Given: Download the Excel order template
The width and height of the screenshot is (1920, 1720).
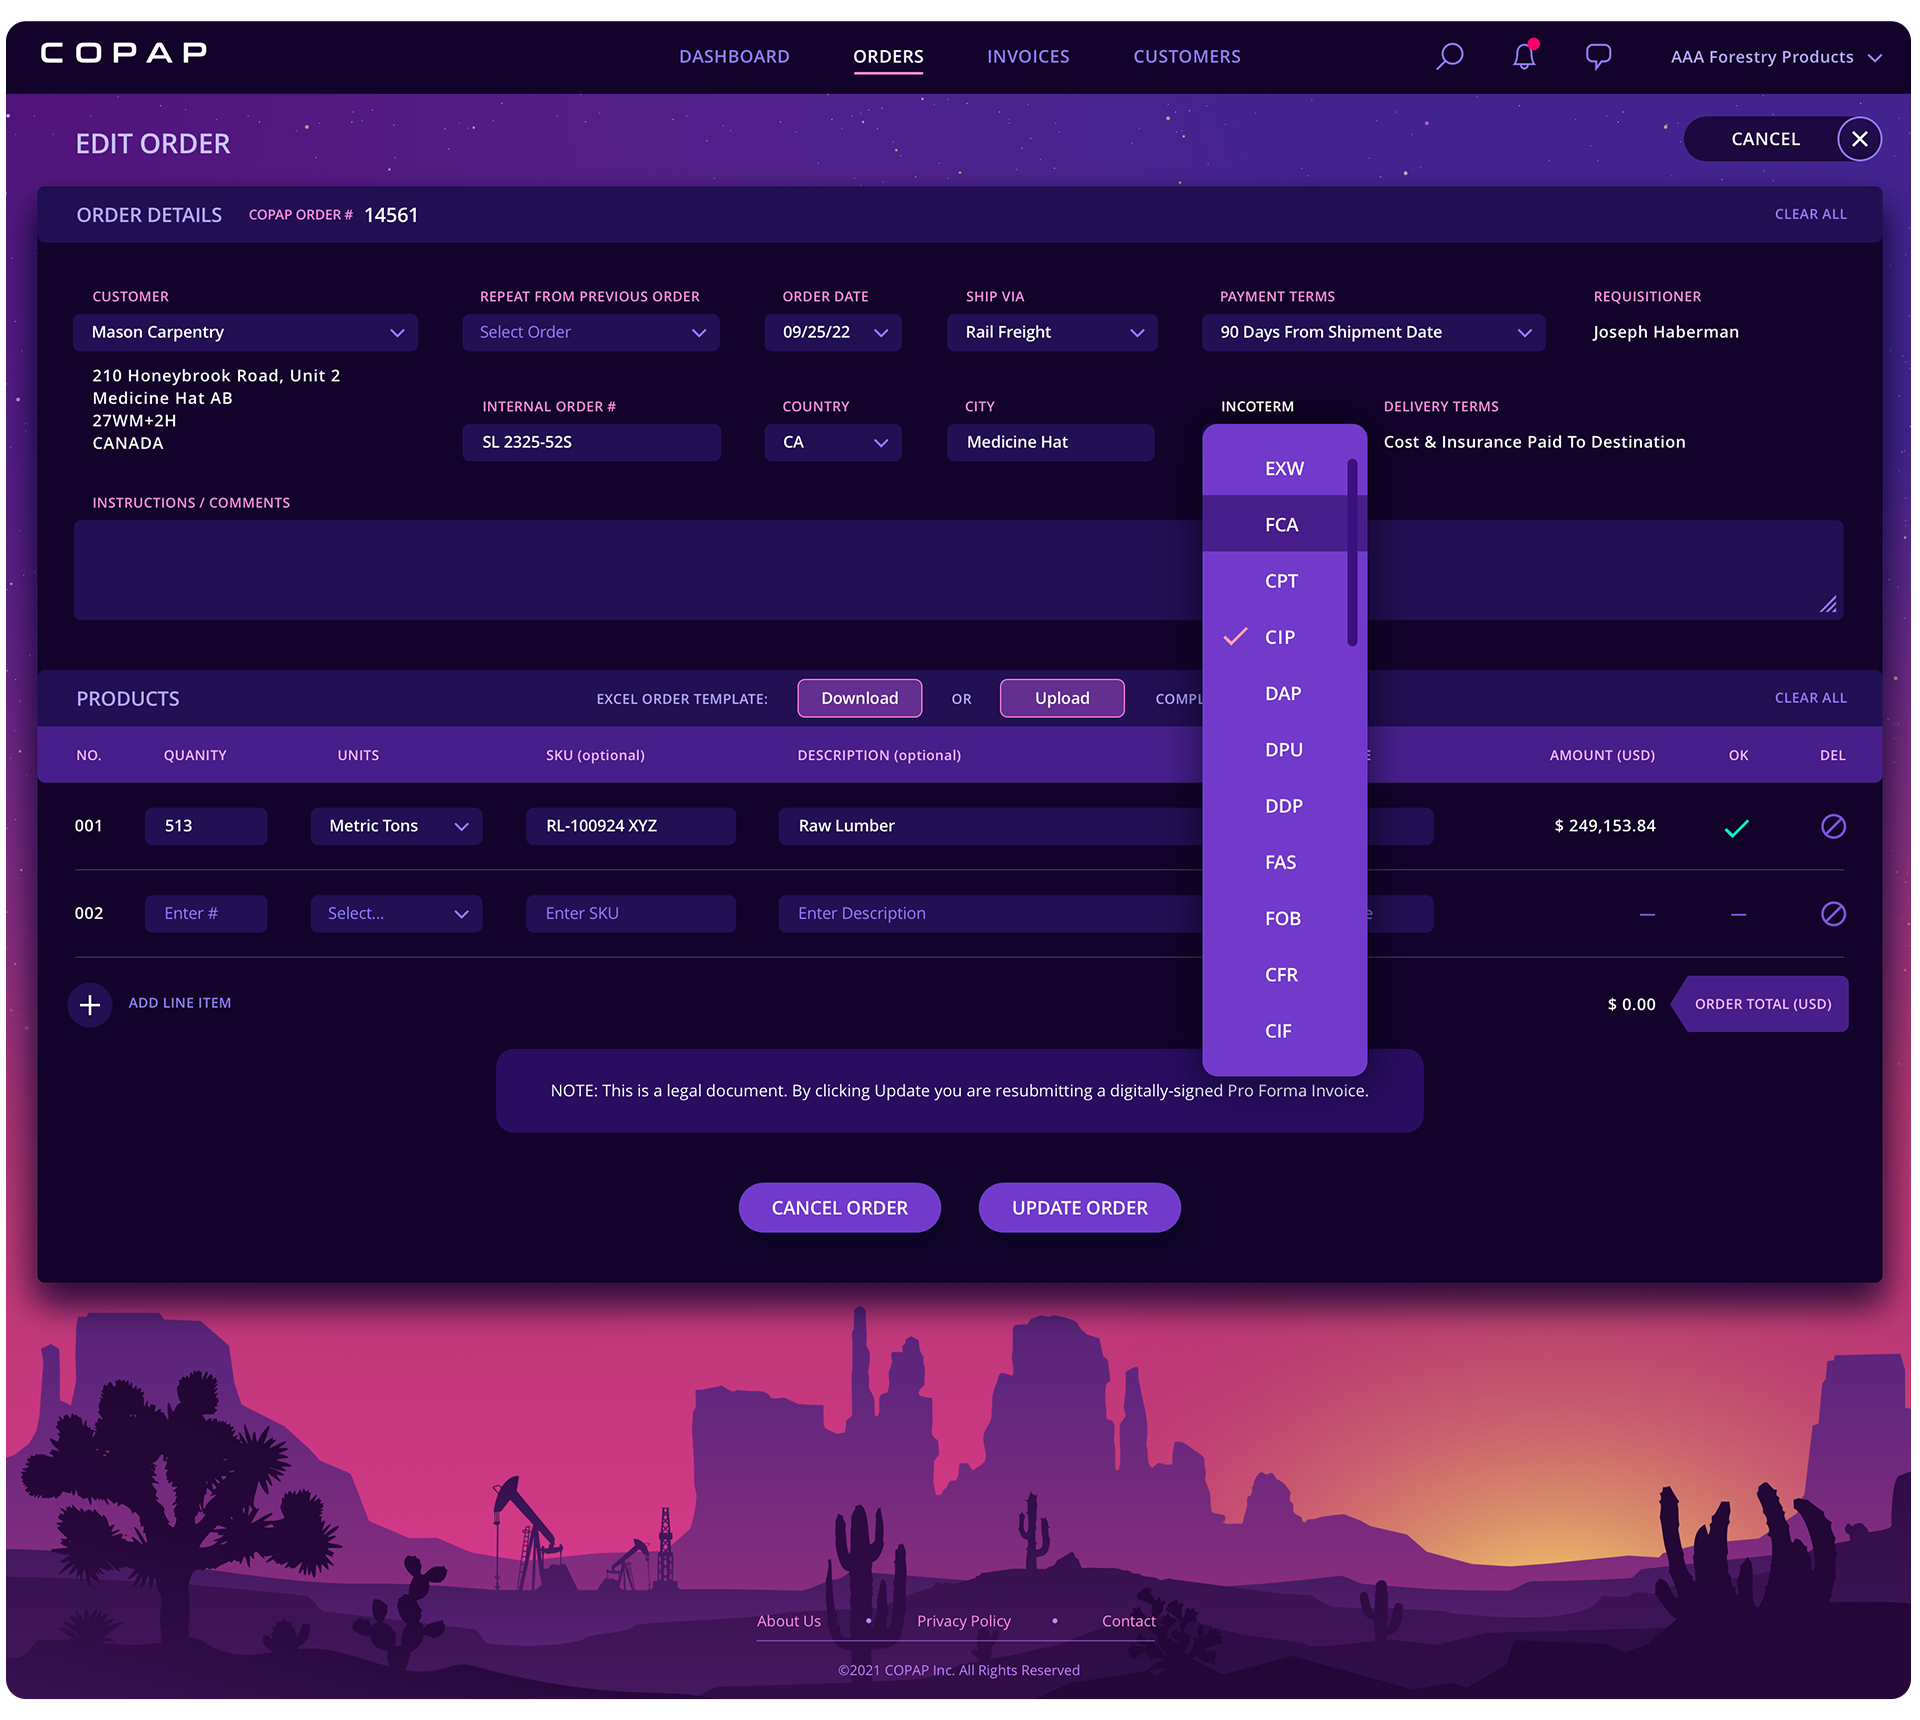Looking at the screenshot, I should 860,698.
